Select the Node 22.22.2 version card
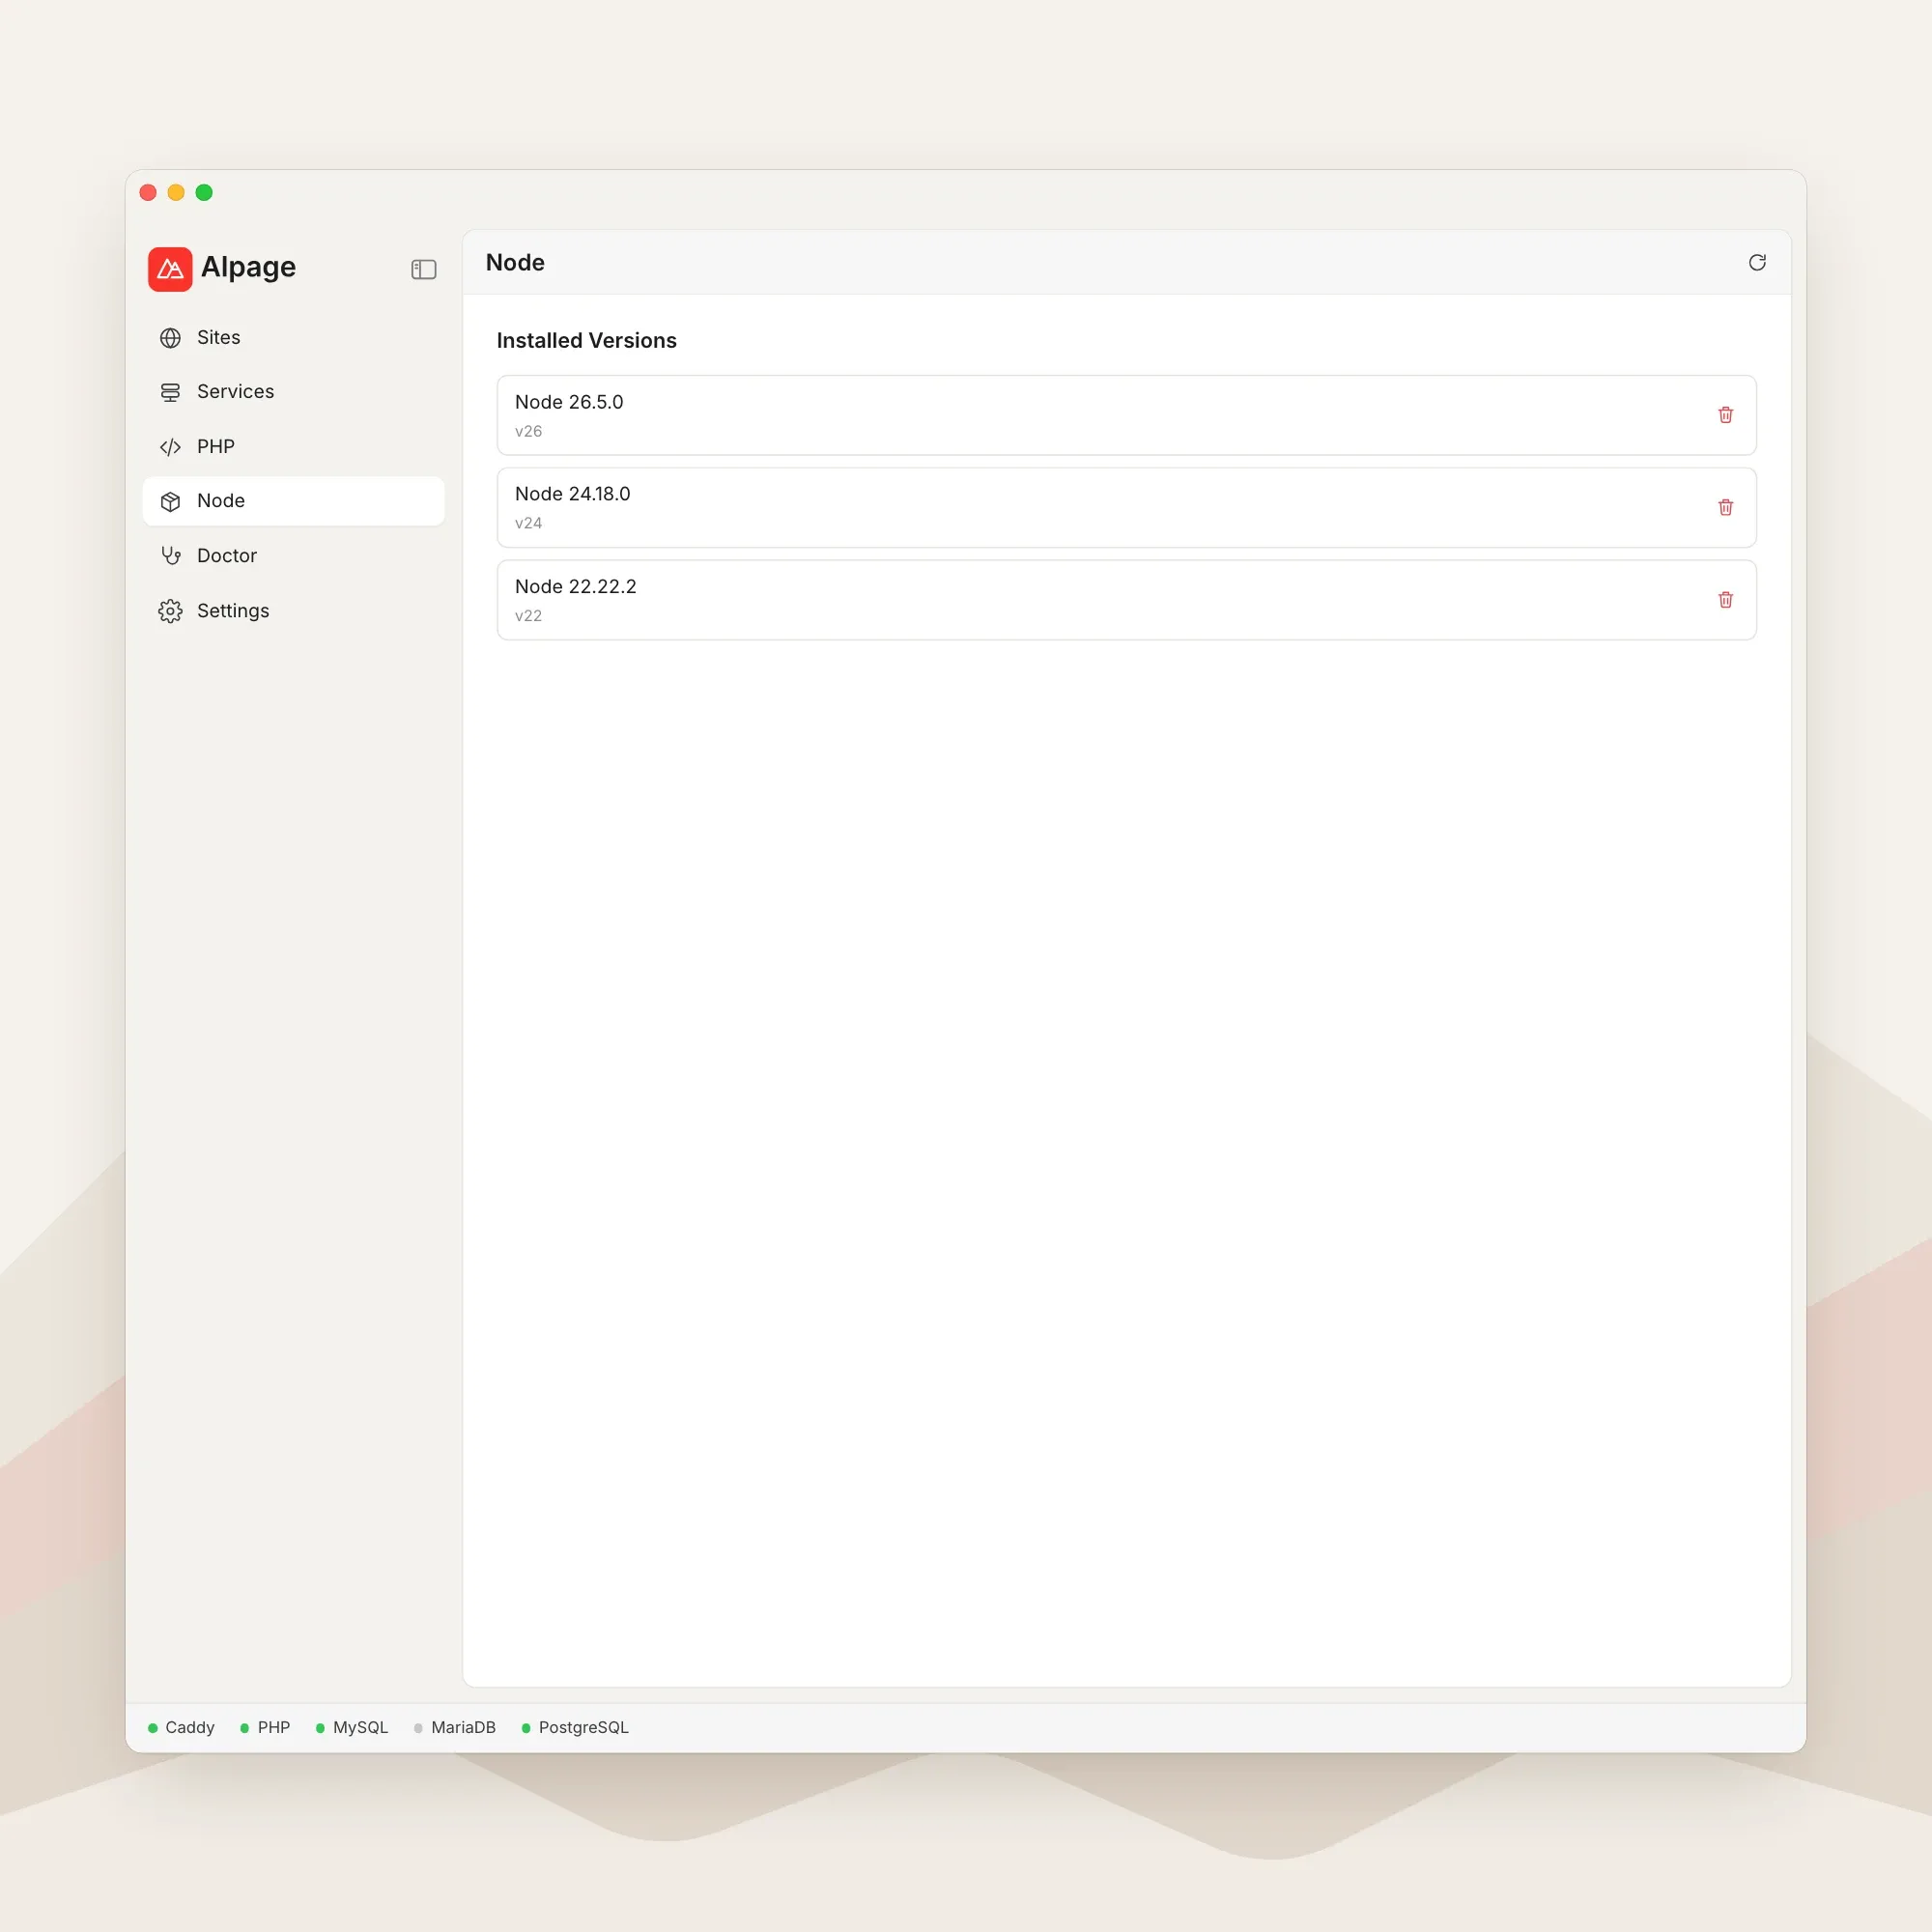1932x1932 pixels. pyautogui.click(x=1126, y=599)
